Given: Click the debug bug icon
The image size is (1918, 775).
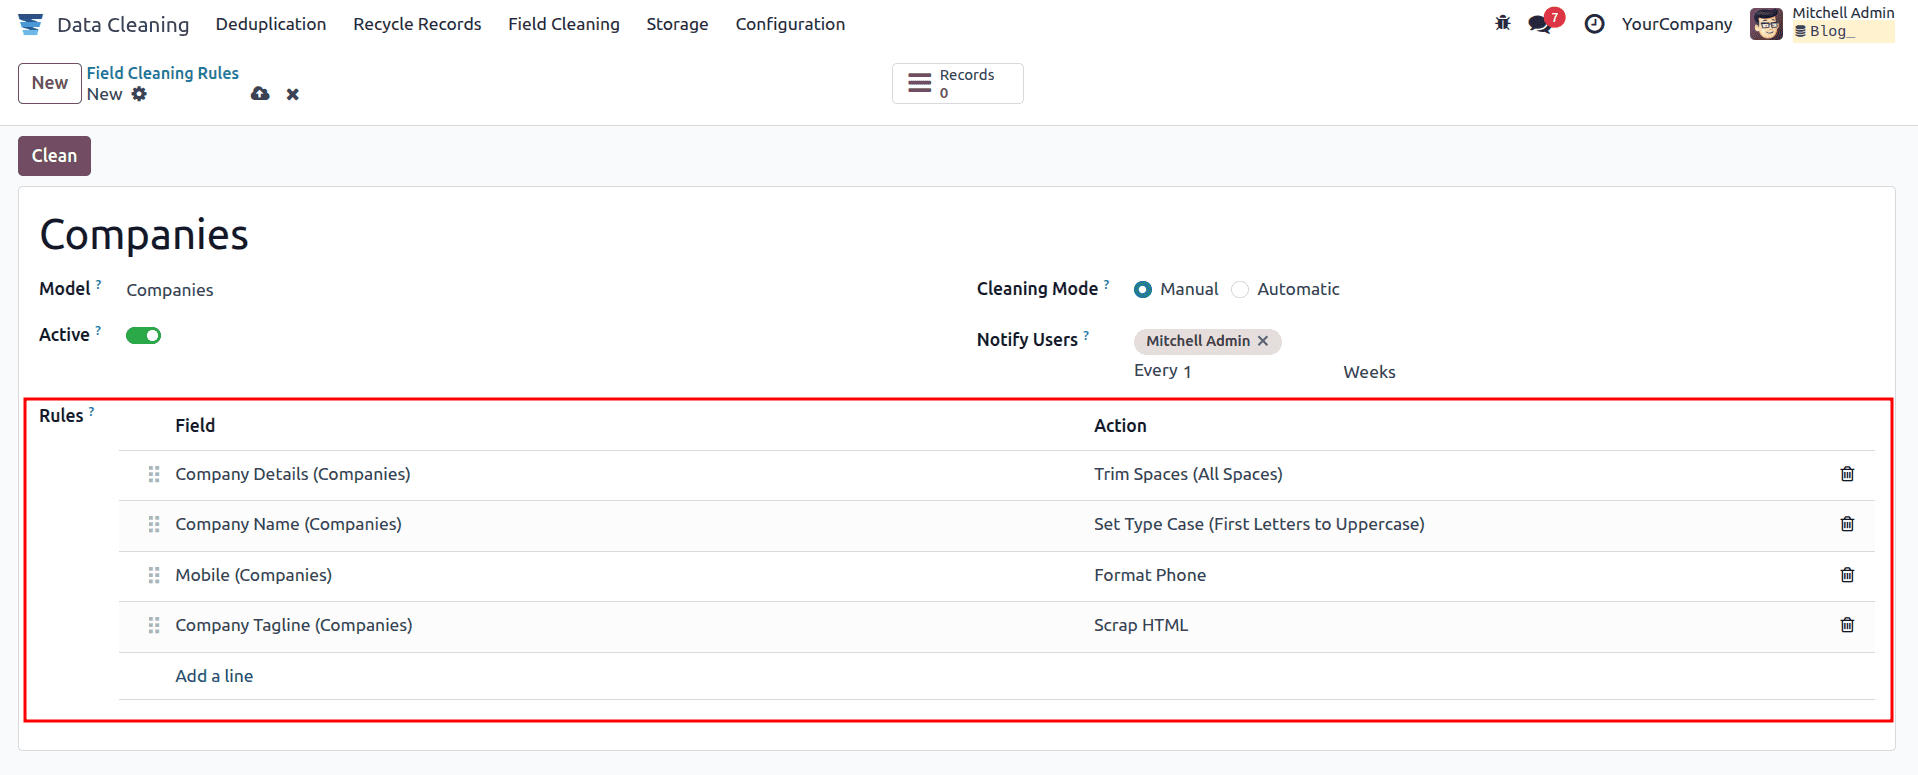Looking at the screenshot, I should tap(1502, 23).
